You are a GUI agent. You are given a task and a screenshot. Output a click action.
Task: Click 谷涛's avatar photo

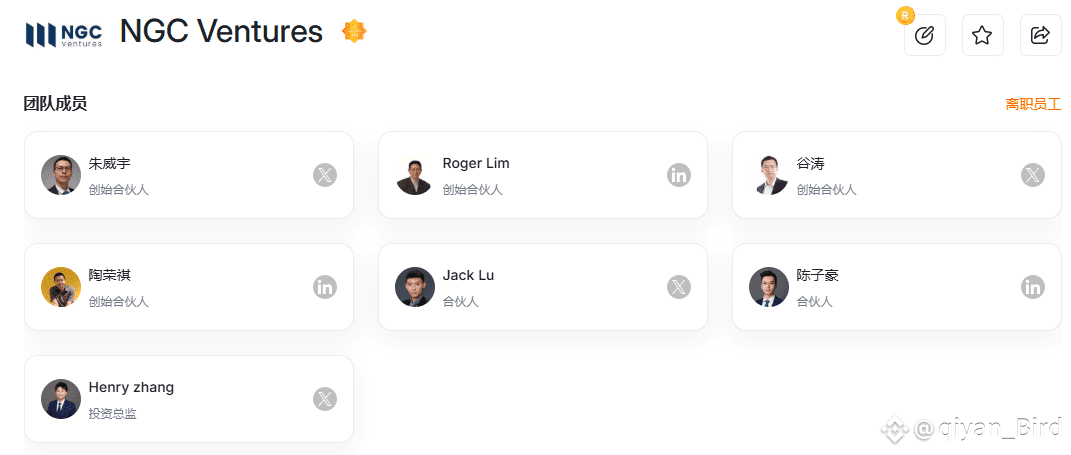pos(769,175)
